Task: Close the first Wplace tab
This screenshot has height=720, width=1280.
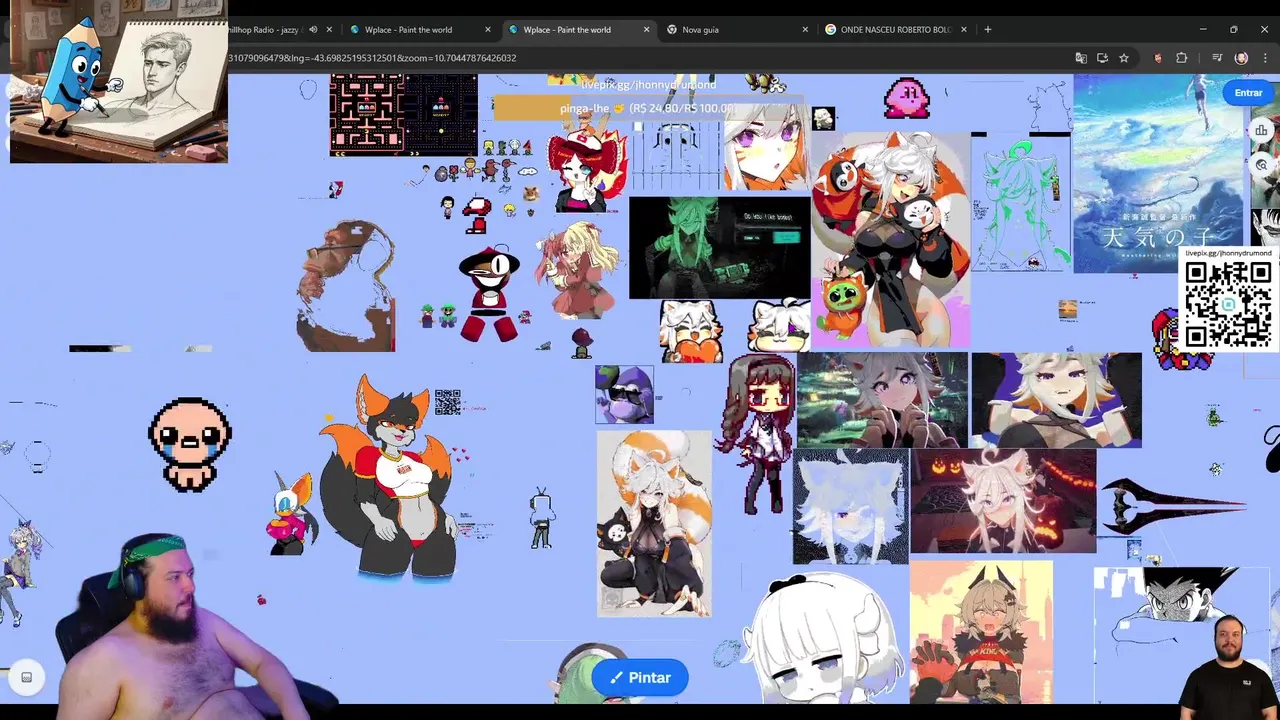Action: click(x=488, y=29)
